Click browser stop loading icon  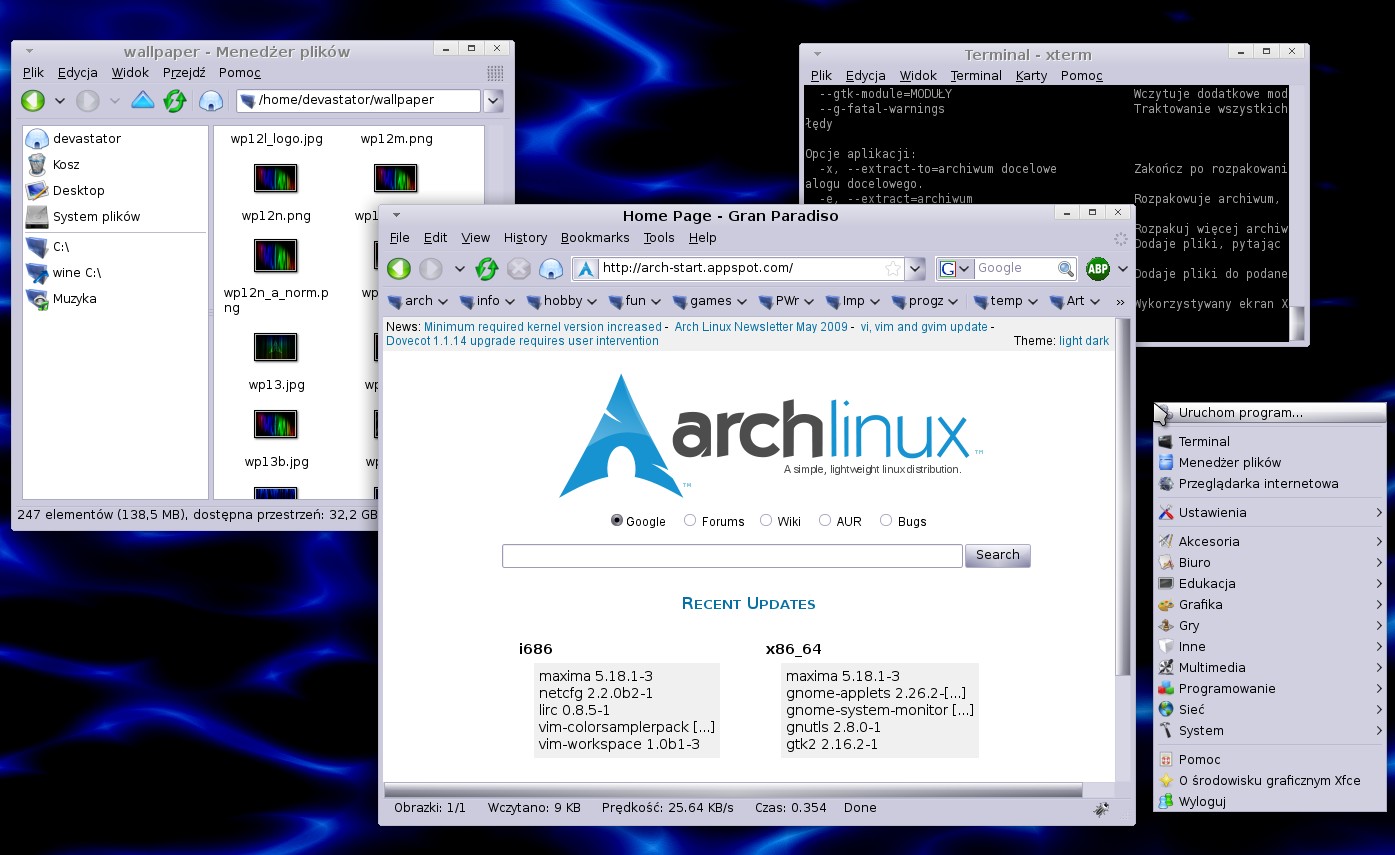click(519, 268)
